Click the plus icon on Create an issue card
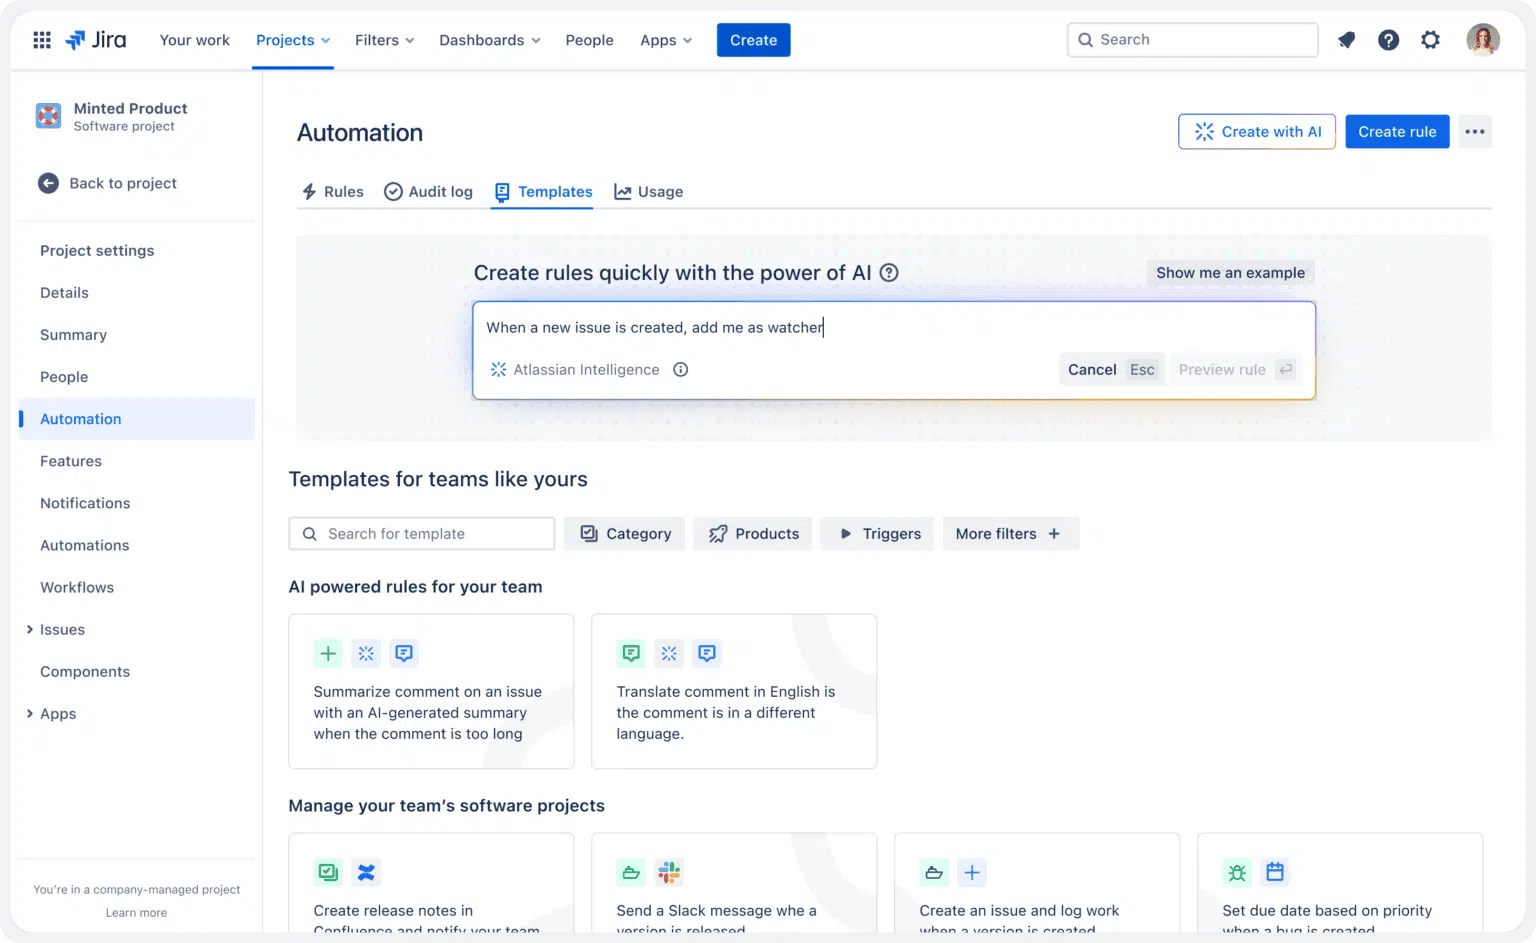Screen dimensions: 1536x943 (x=972, y=873)
